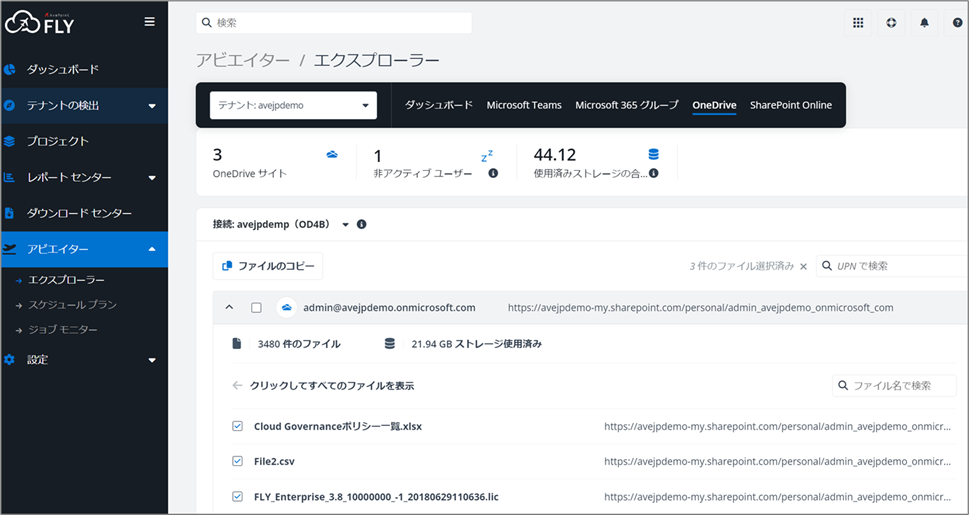
Task: Switch to the SharePoint Online tab
Action: 791,105
